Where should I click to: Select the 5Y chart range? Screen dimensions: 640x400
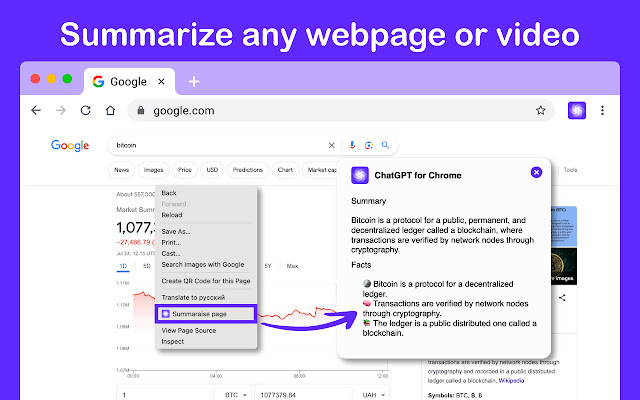[x=268, y=266]
